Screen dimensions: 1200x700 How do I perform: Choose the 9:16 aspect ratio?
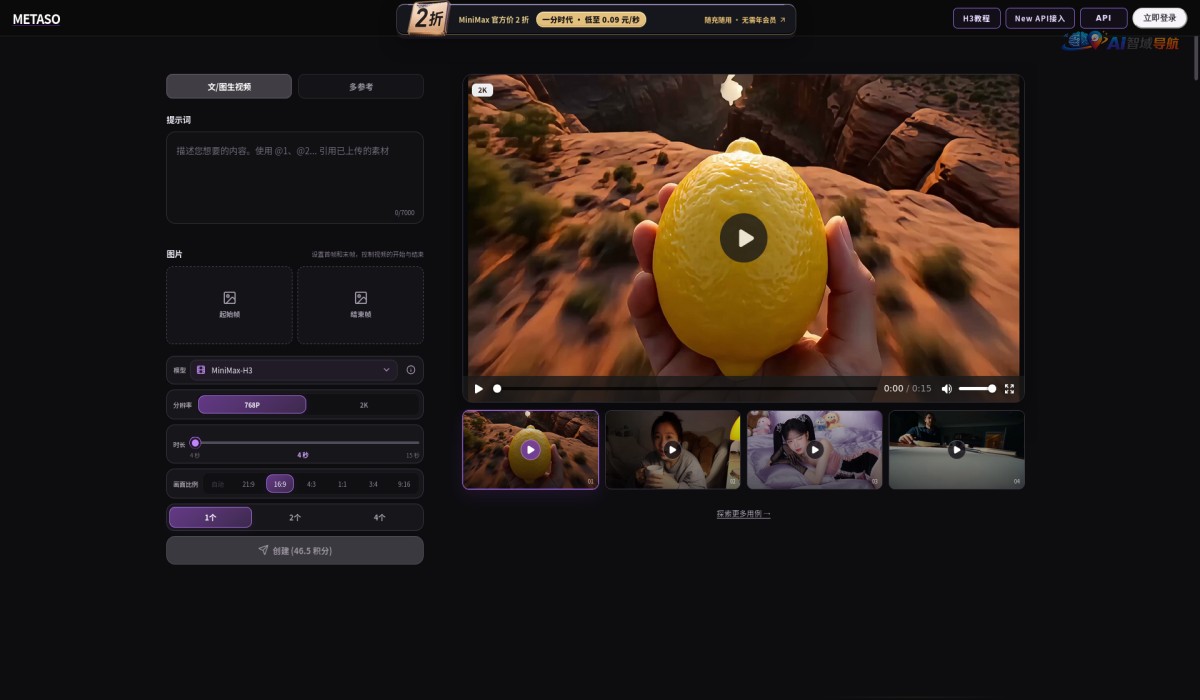coord(404,484)
